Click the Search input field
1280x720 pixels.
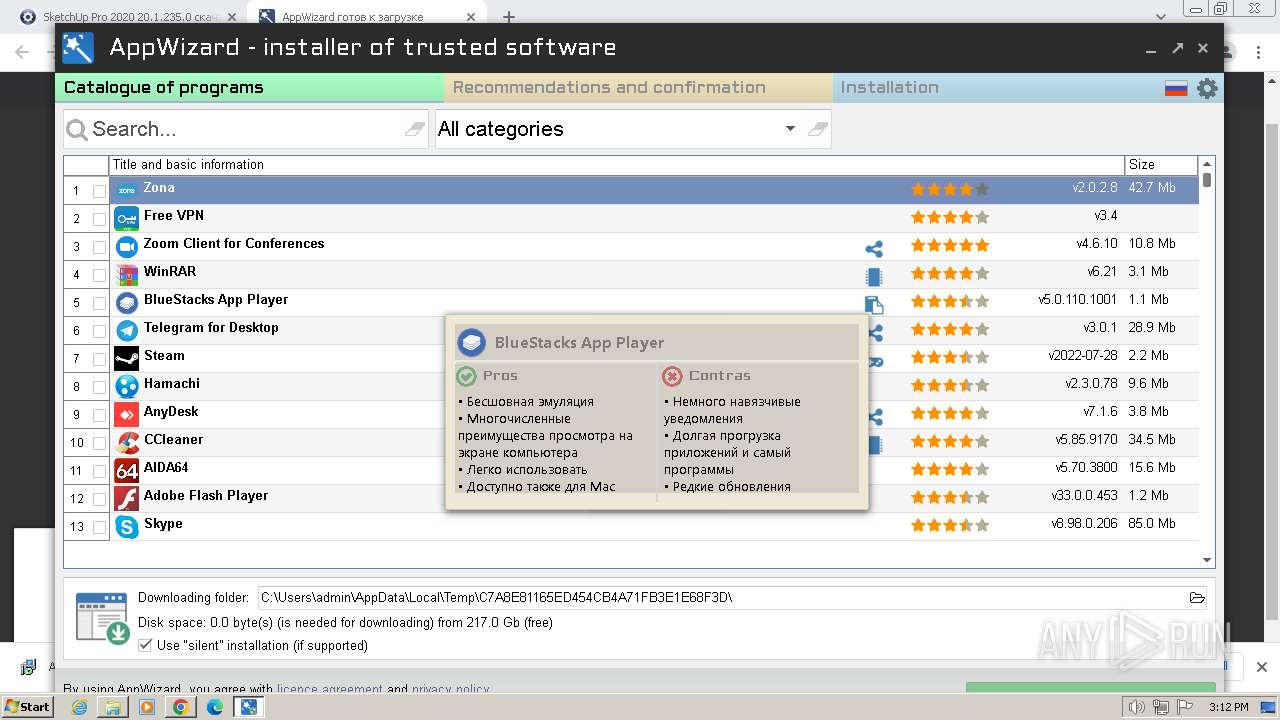pos(246,129)
